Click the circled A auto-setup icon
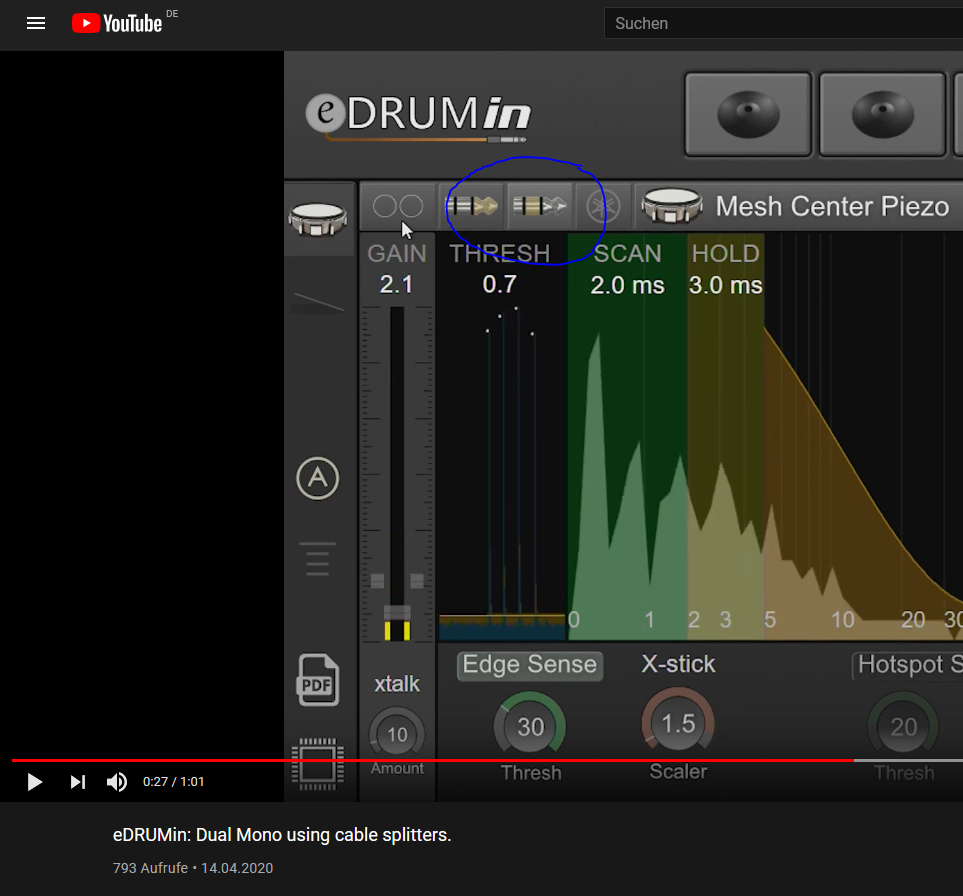The width and height of the screenshot is (963, 896). click(x=318, y=478)
